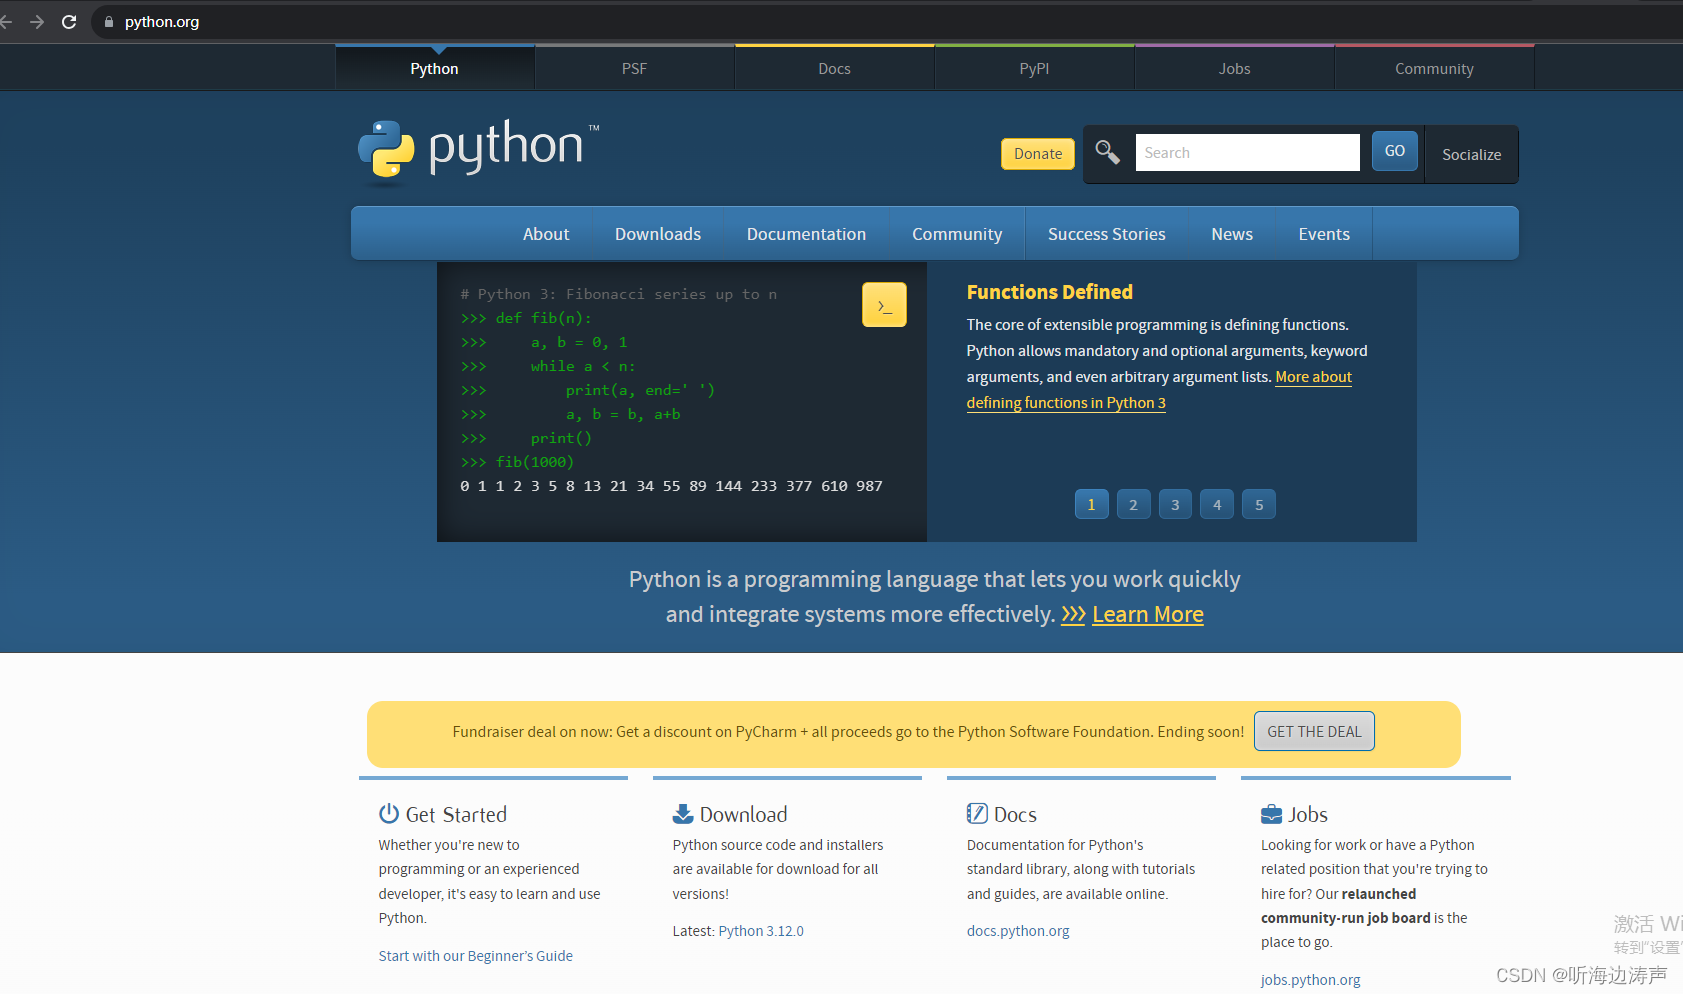
Task: Open the Success Stories navigation menu
Action: 1106,234
